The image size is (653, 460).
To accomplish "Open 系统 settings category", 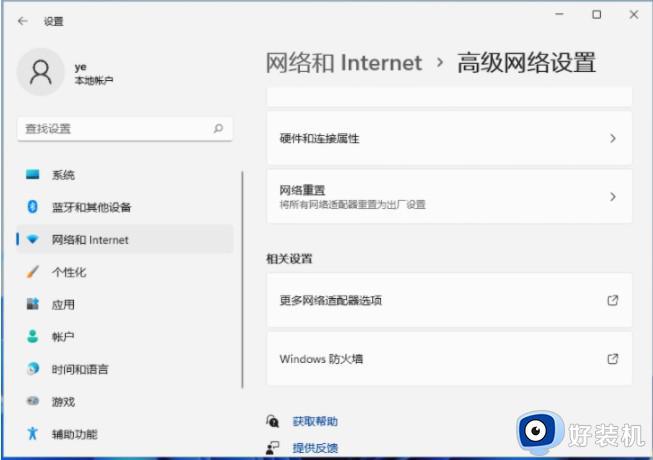I will click(125, 175).
